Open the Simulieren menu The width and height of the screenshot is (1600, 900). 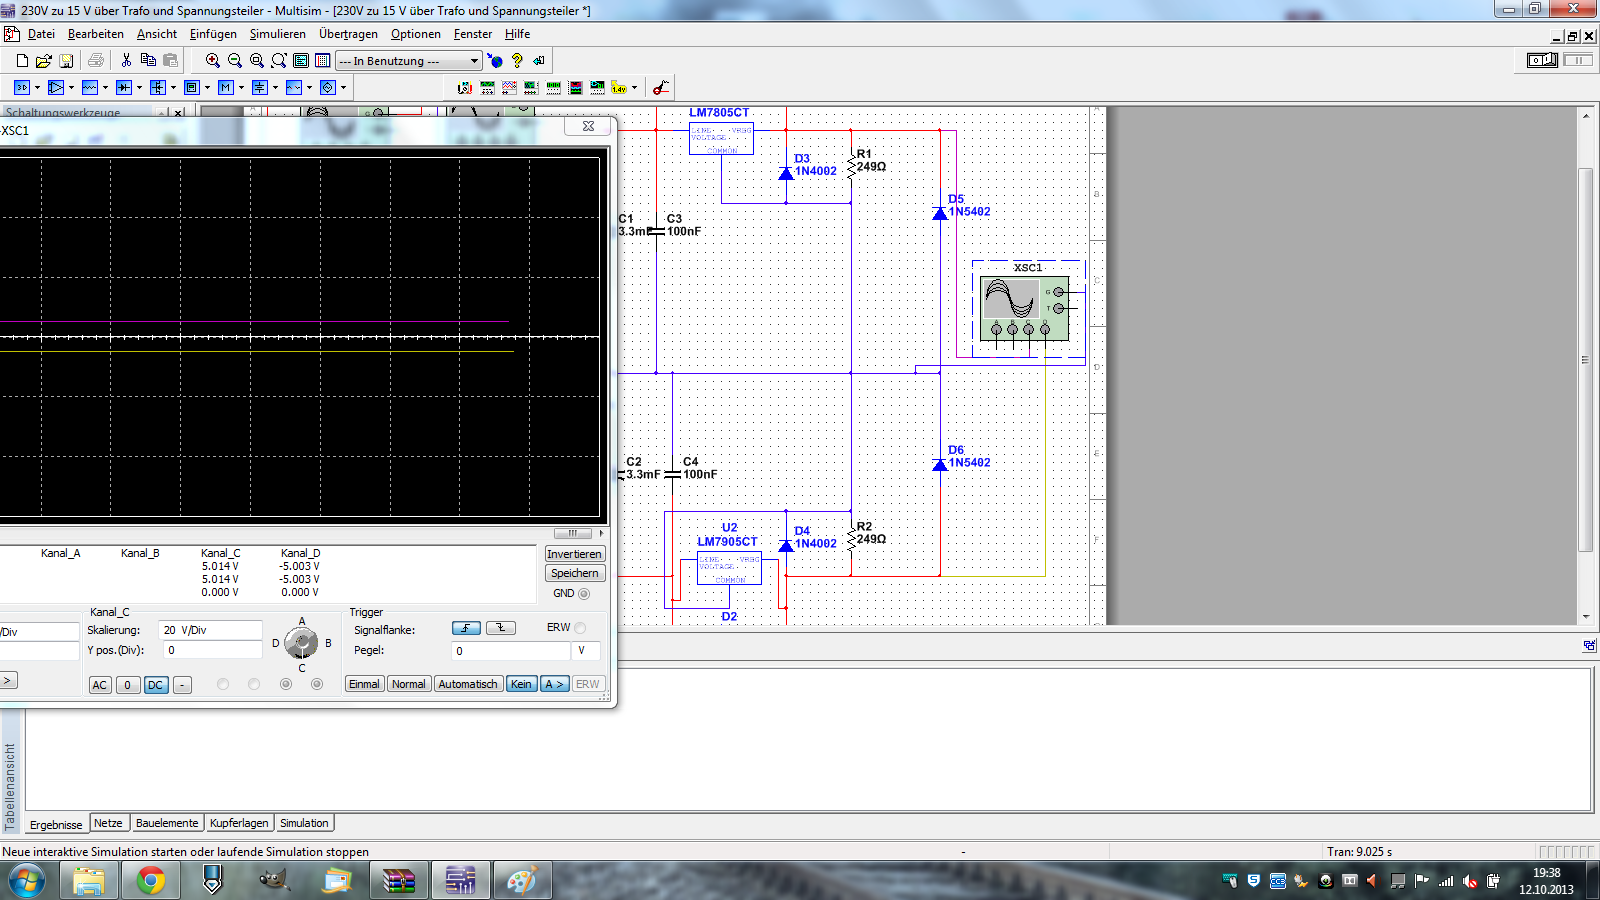pyautogui.click(x=278, y=34)
